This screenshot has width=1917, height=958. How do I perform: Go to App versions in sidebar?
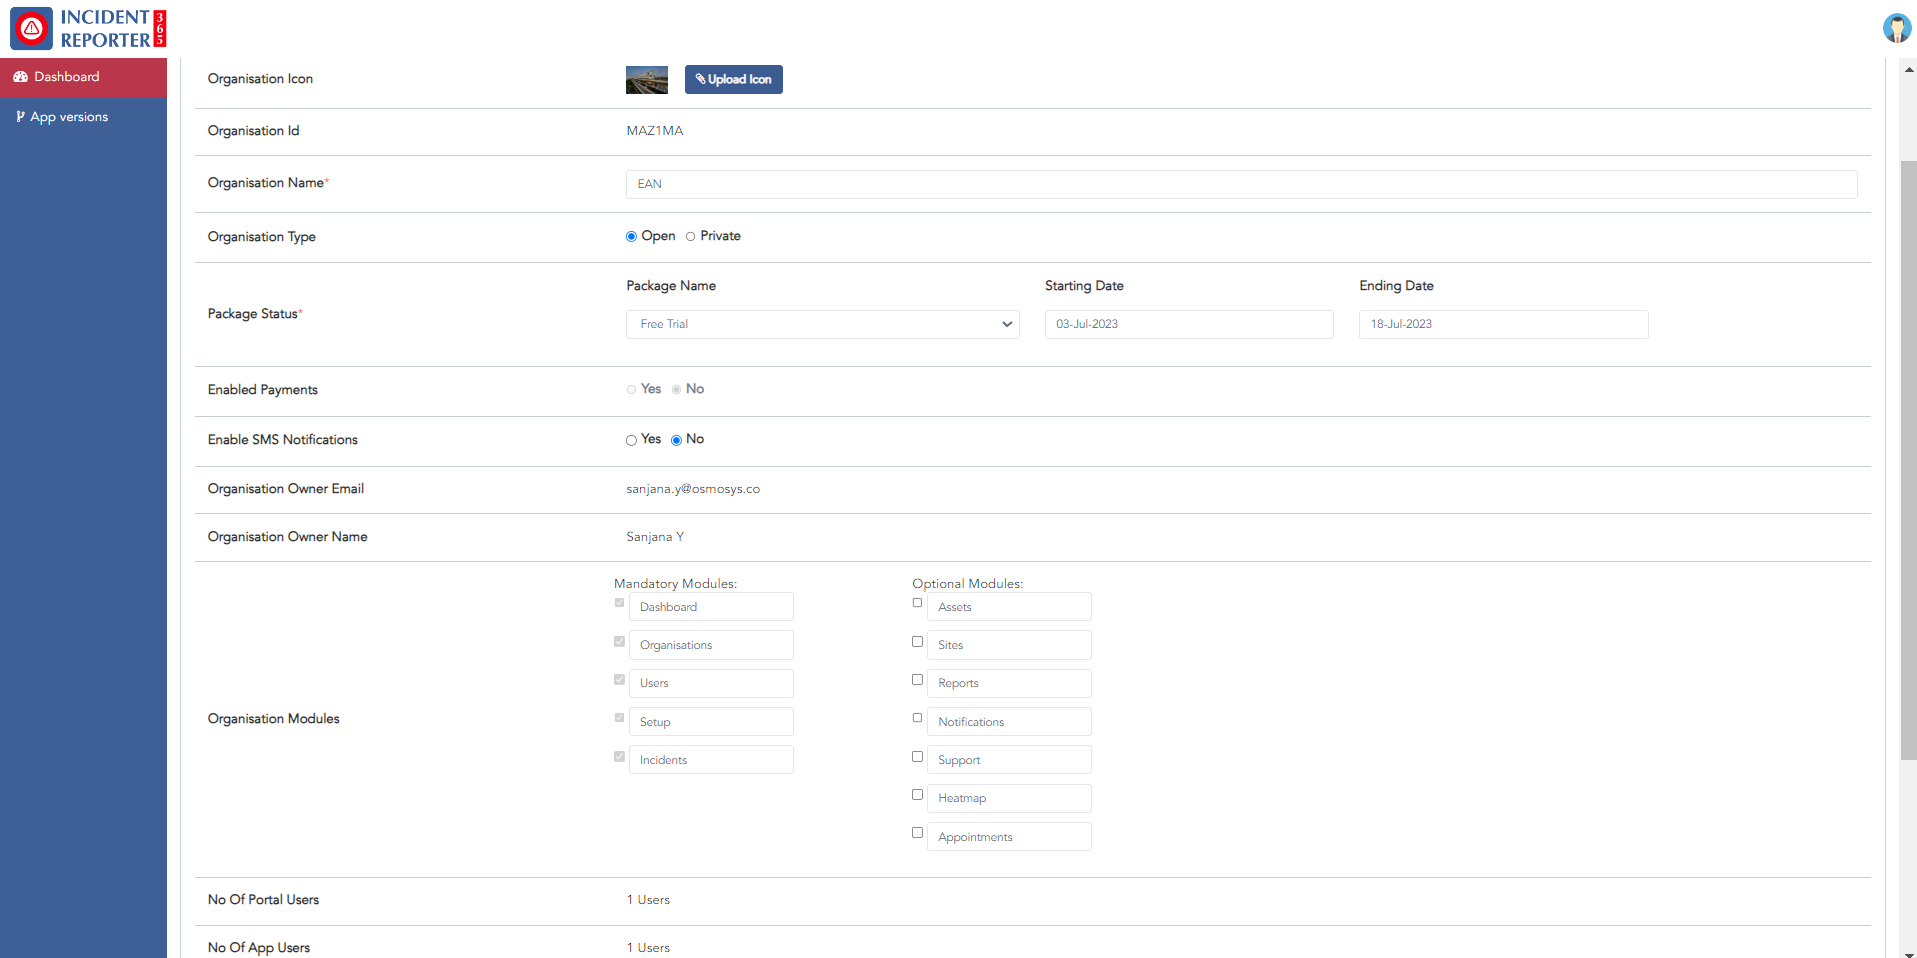click(69, 117)
